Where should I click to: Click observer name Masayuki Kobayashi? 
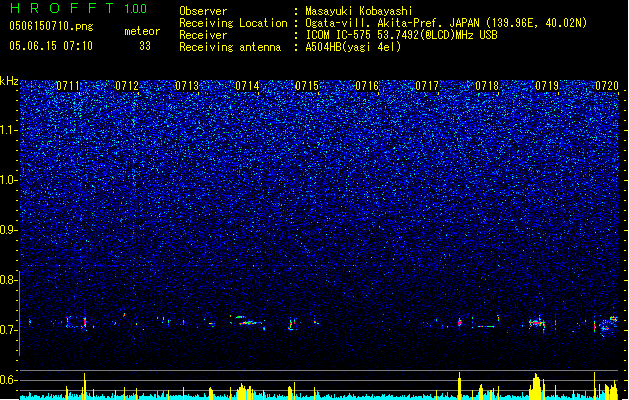click(358, 11)
